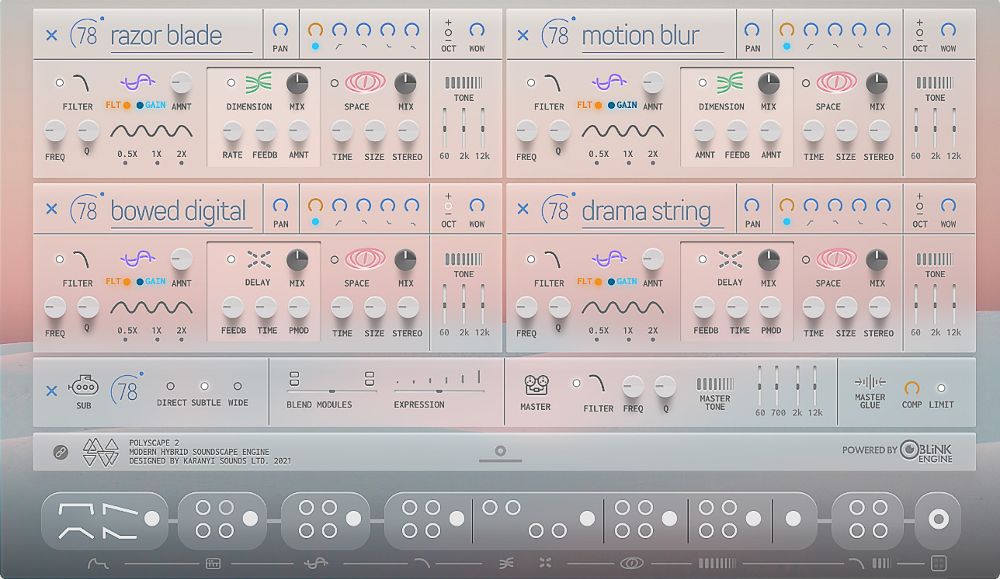1000x579 pixels.
Task: Enable the LIMIT control in master section
Action: [941, 388]
